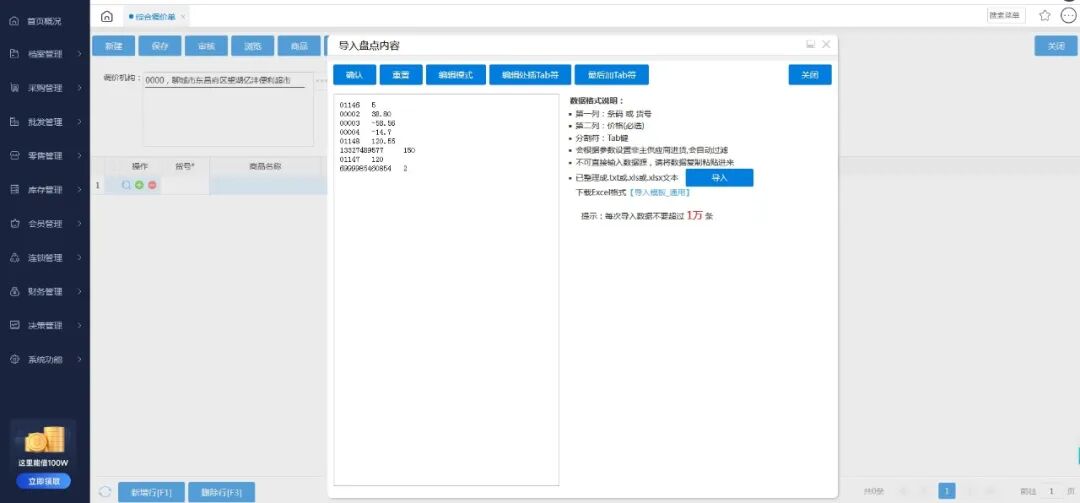
Task: Click the home icon in the tab bar
Action: click(107, 16)
